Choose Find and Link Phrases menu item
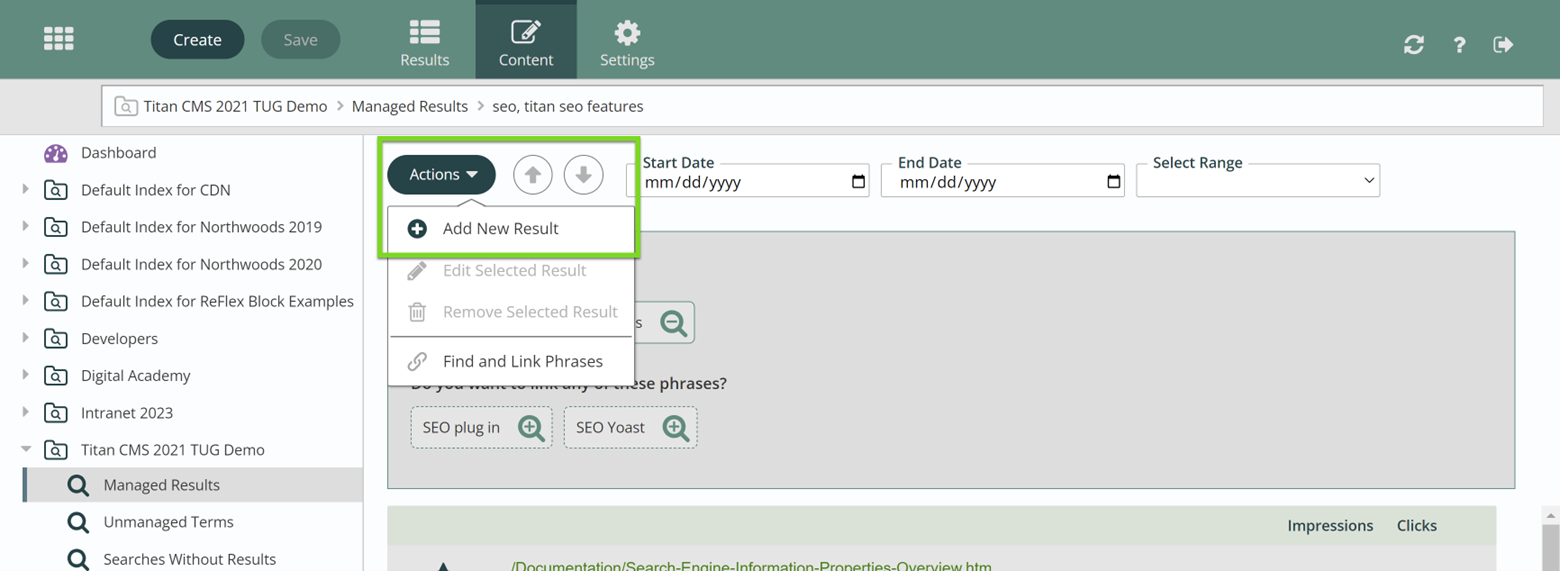The image size is (1560, 571). tap(511, 361)
